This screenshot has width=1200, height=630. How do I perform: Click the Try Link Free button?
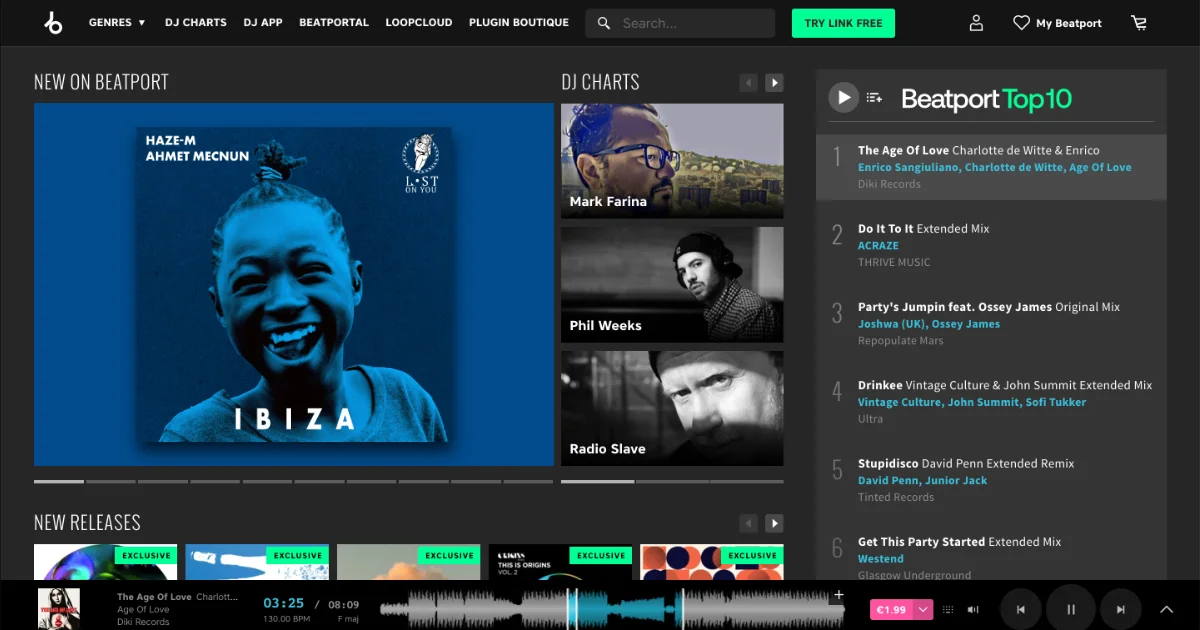(x=843, y=23)
